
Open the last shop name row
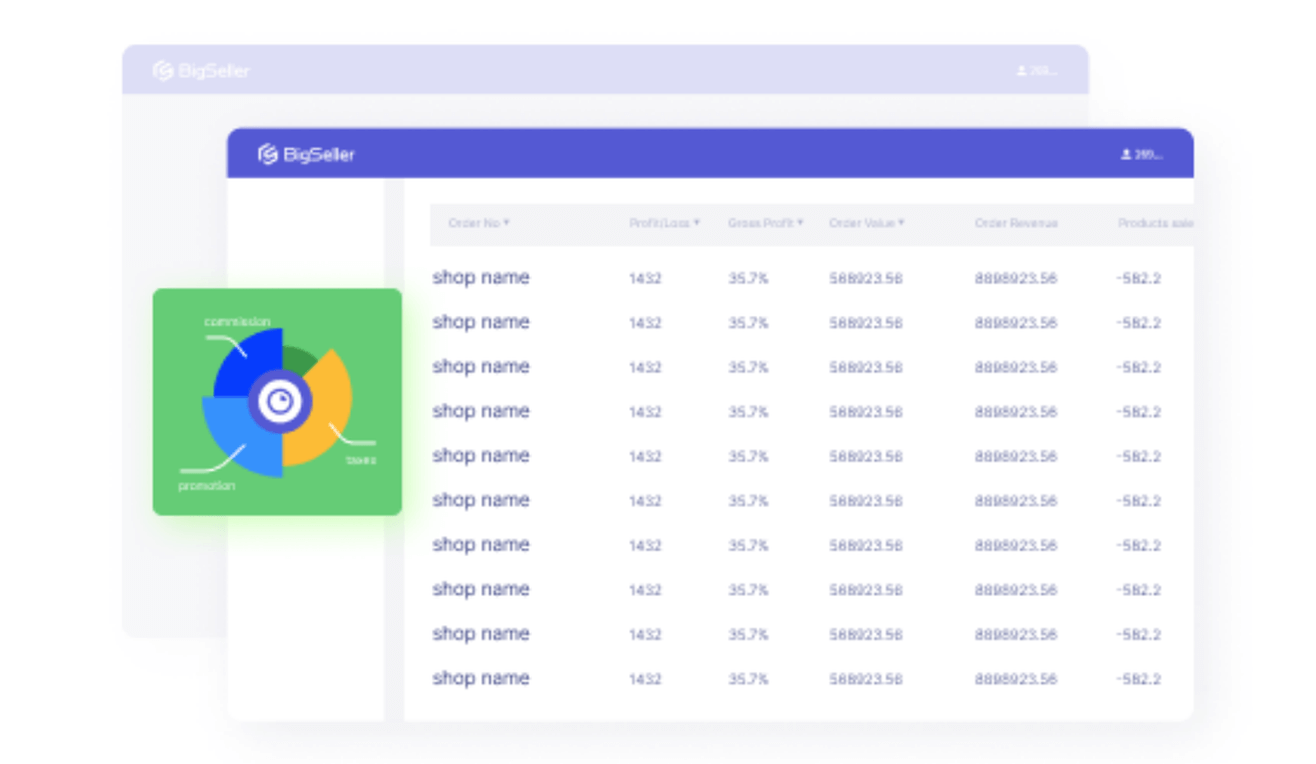pos(480,678)
